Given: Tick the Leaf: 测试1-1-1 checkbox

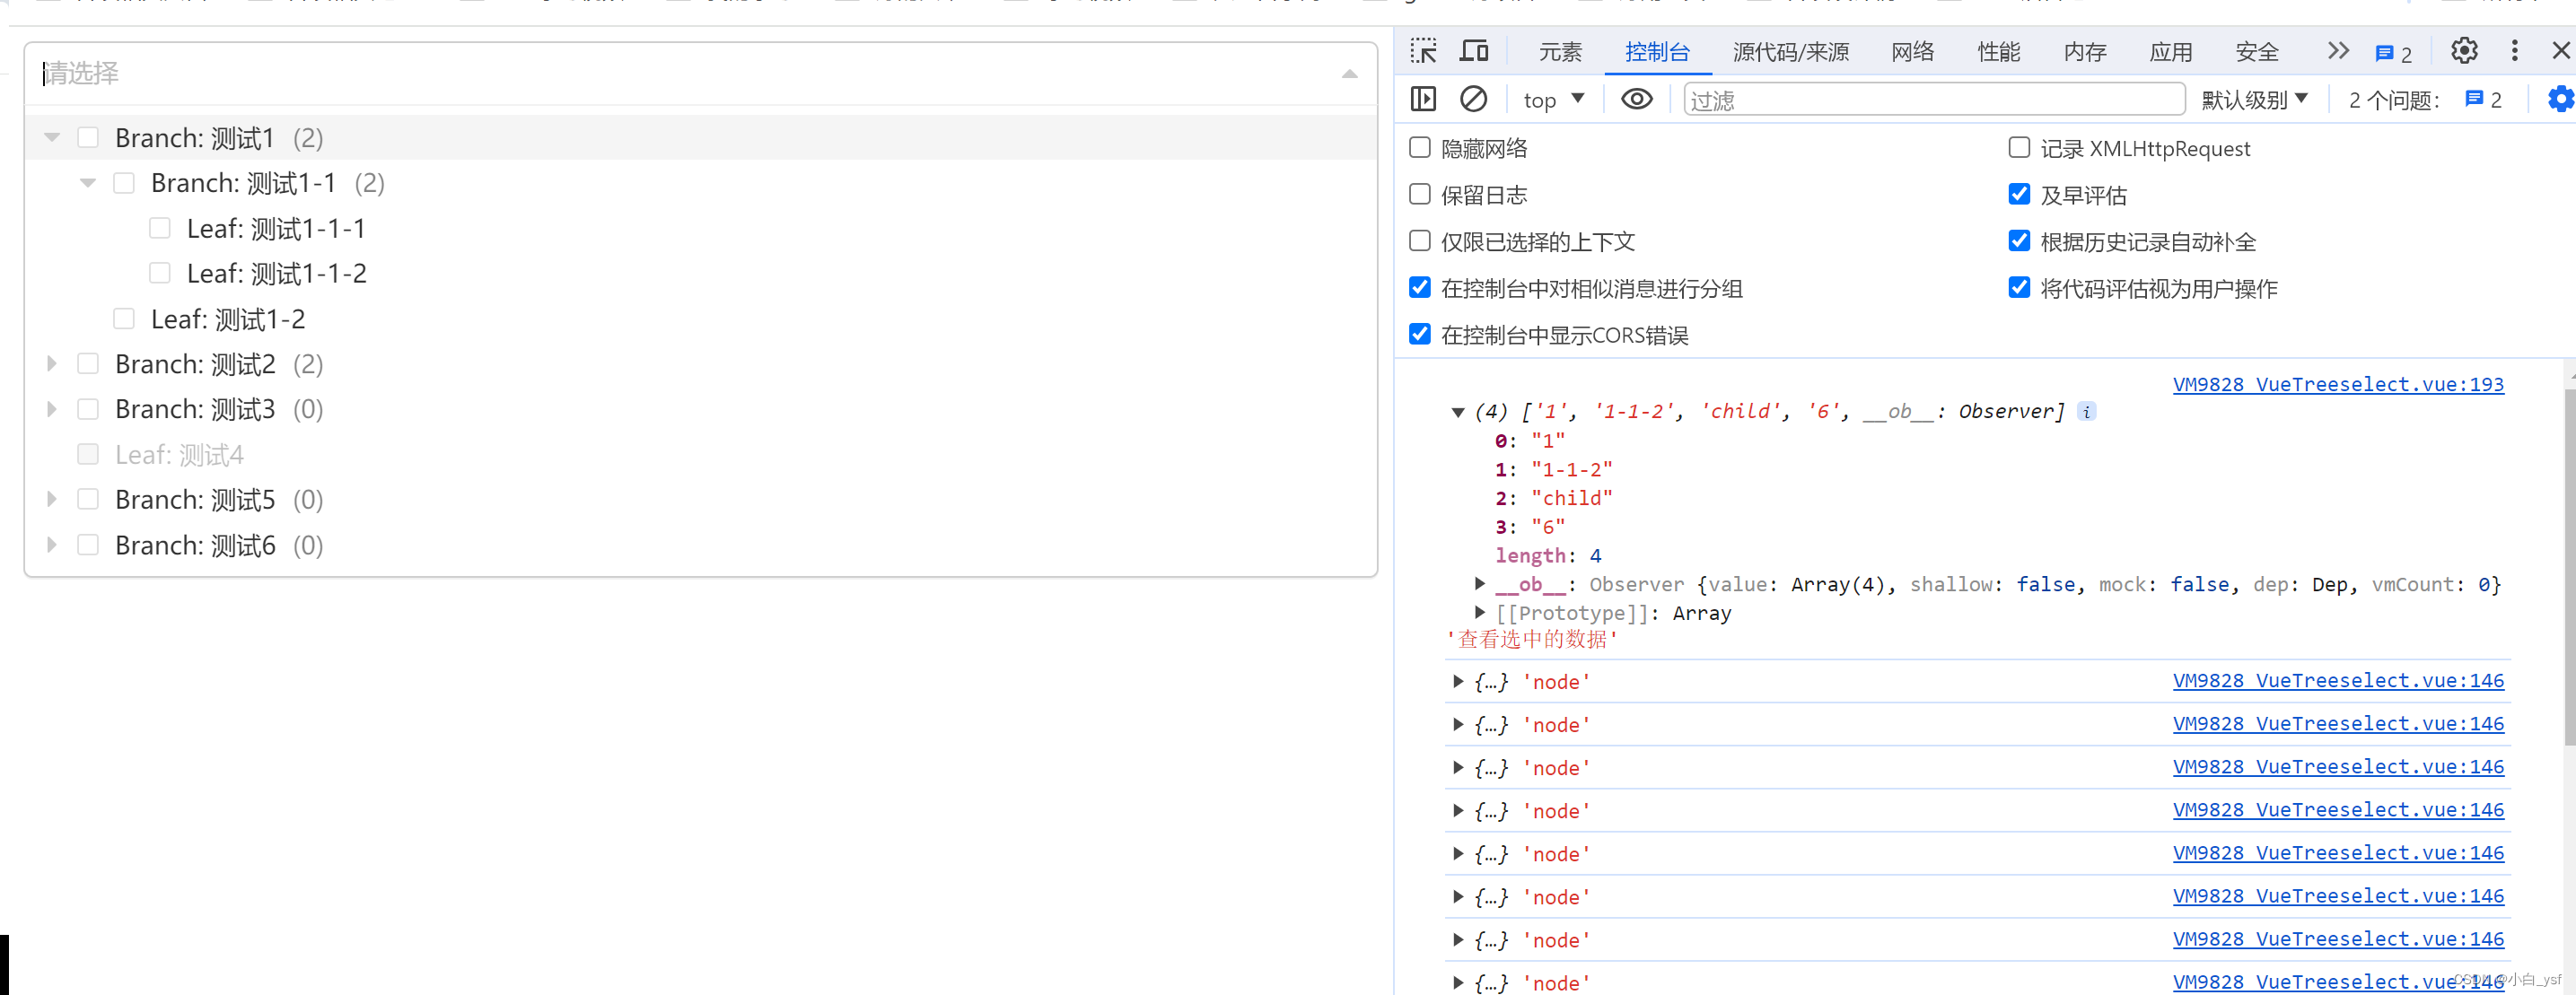Looking at the screenshot, I should coord(160,228).
